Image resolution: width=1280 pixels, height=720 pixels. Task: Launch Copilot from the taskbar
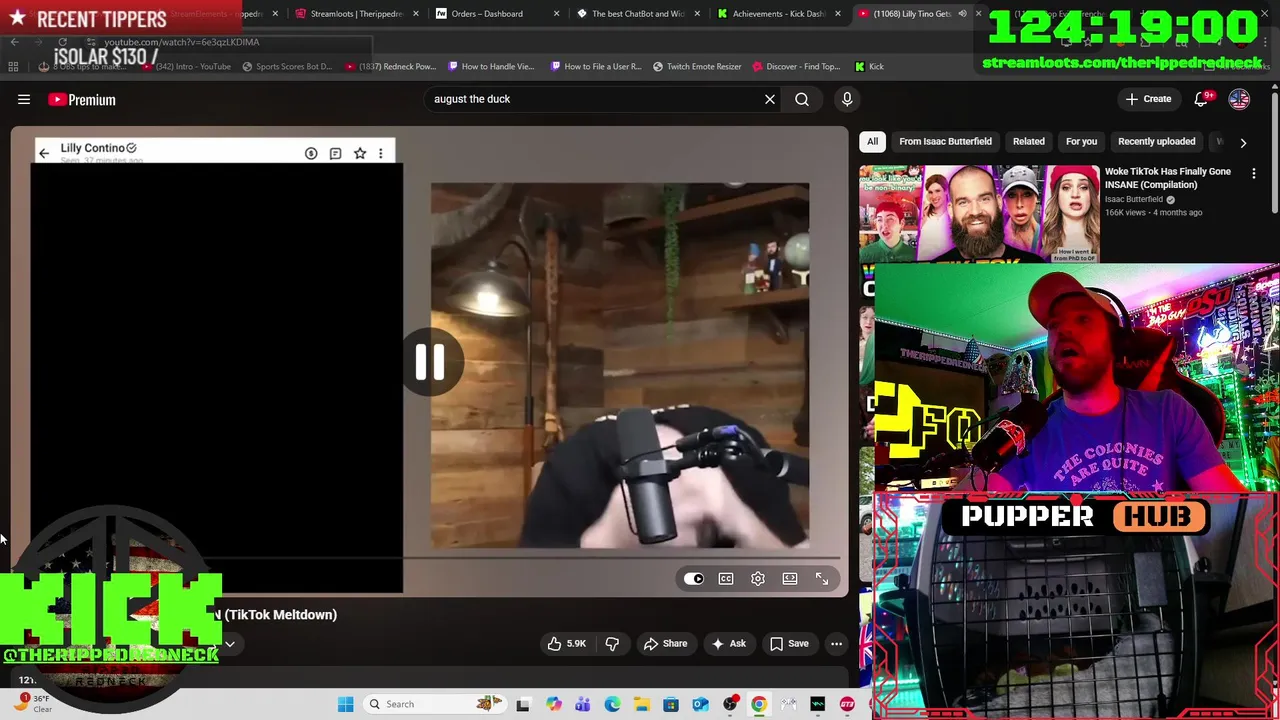coord(554,704)
